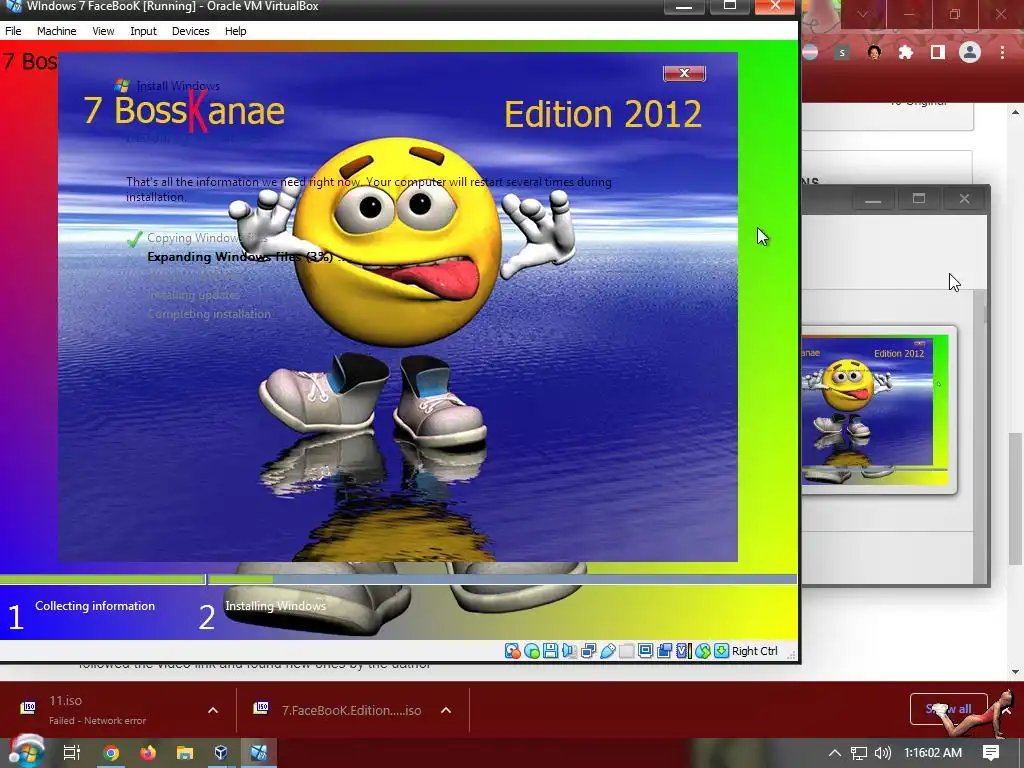Open the Chrome three-dot menu
The height and width of the screenshot is (768, 1024).
coord(1002,52)
